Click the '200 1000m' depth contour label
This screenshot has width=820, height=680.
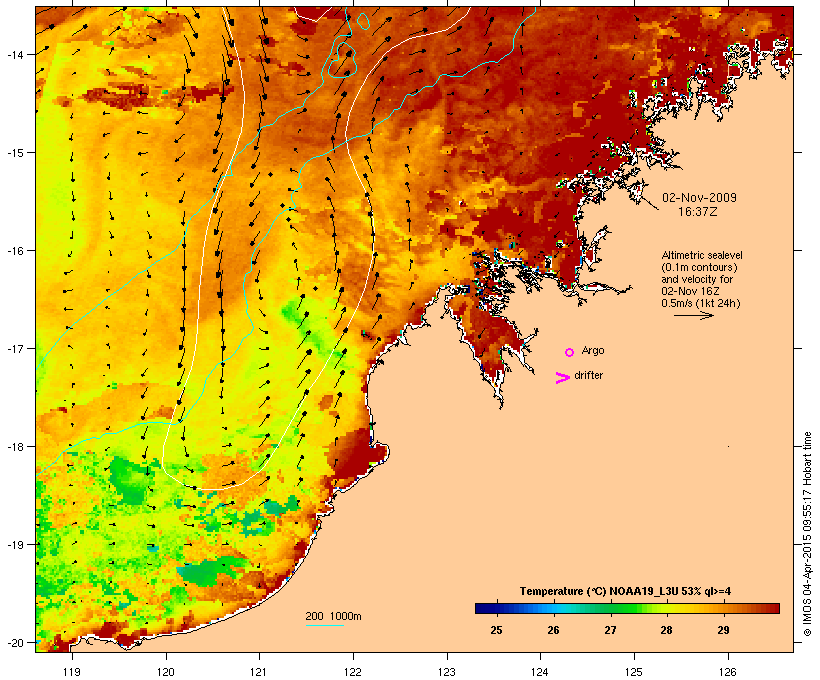click(x=333, y=616)
